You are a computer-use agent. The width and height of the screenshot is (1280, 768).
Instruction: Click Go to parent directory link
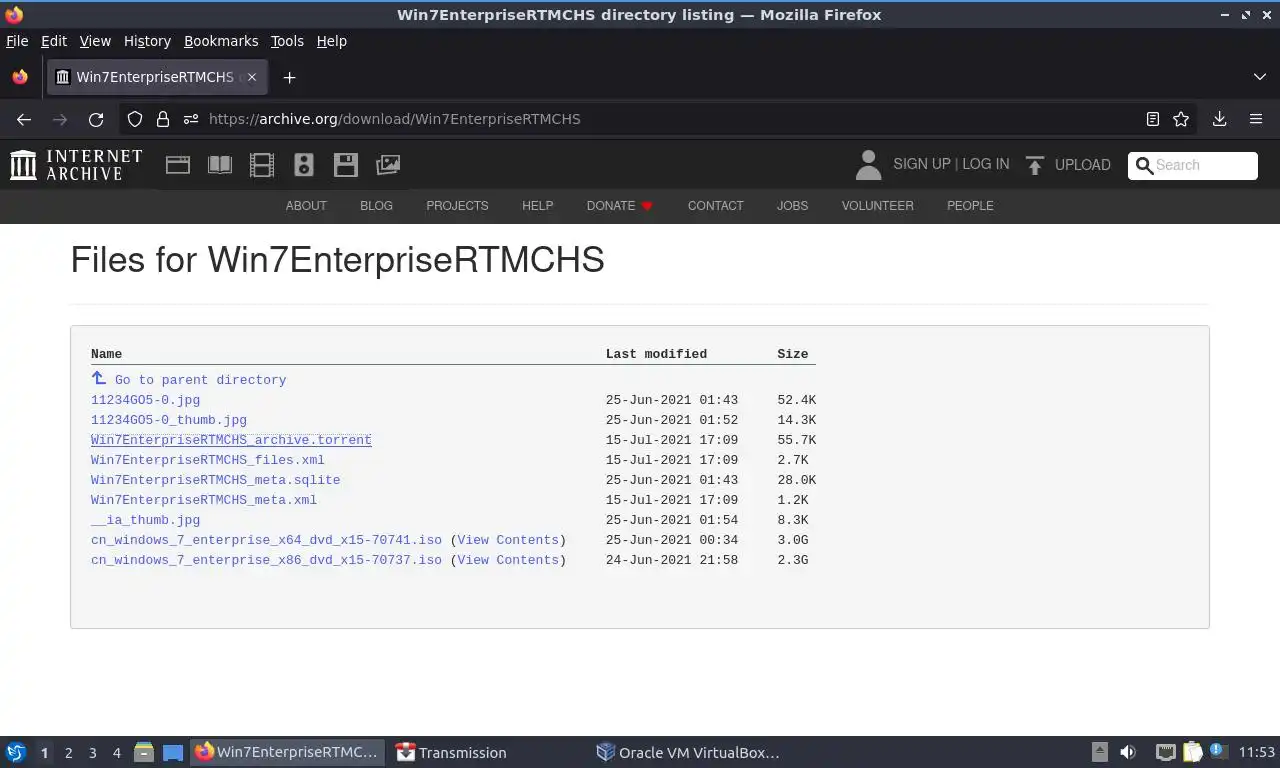click(x=200, y=380)
